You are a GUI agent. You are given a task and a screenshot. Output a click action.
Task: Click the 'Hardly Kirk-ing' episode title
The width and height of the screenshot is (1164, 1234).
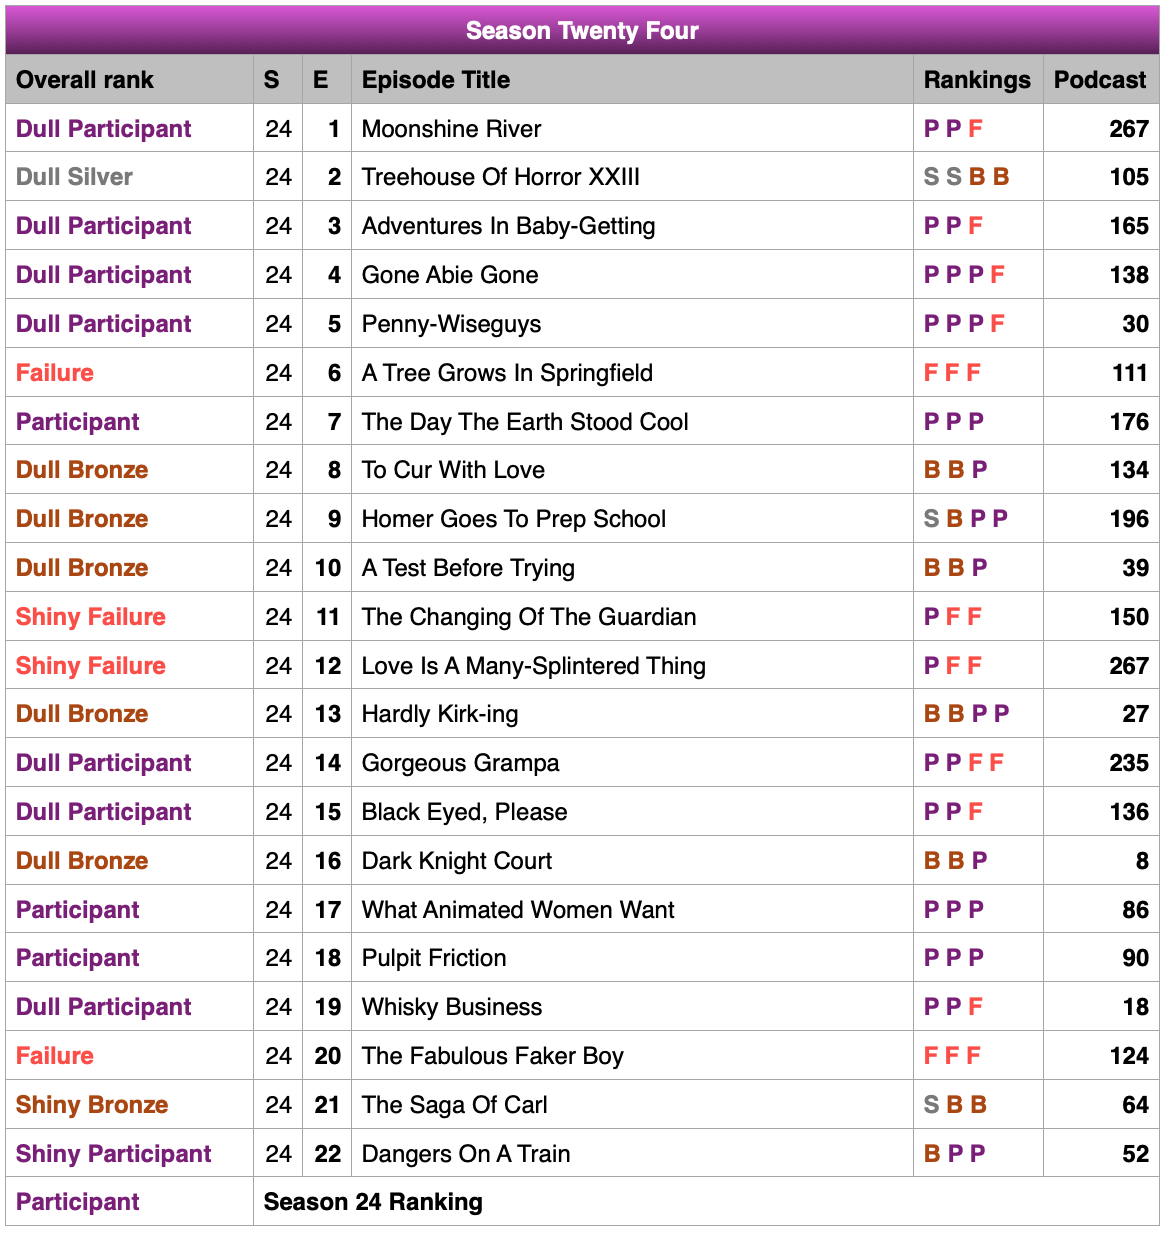(440, 714)
